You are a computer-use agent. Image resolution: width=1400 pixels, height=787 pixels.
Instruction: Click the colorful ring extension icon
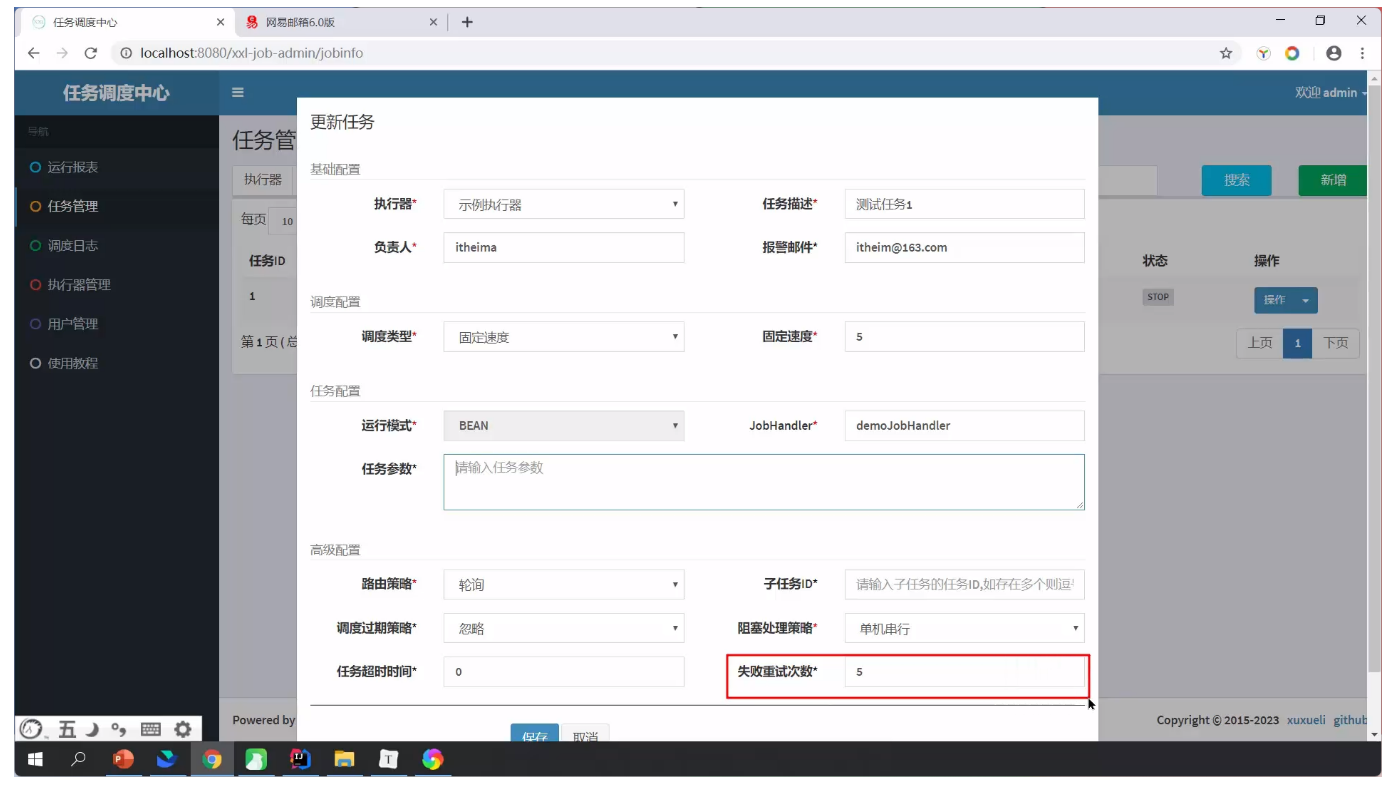point(1292,53)
